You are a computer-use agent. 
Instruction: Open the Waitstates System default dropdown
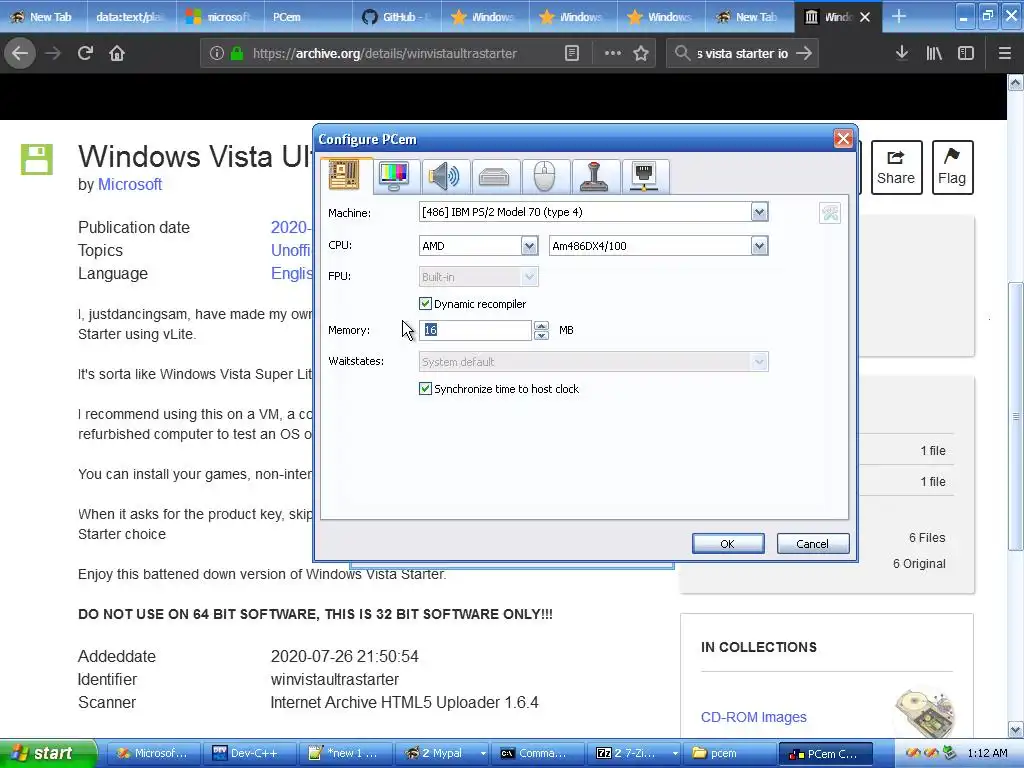point(759,362)
